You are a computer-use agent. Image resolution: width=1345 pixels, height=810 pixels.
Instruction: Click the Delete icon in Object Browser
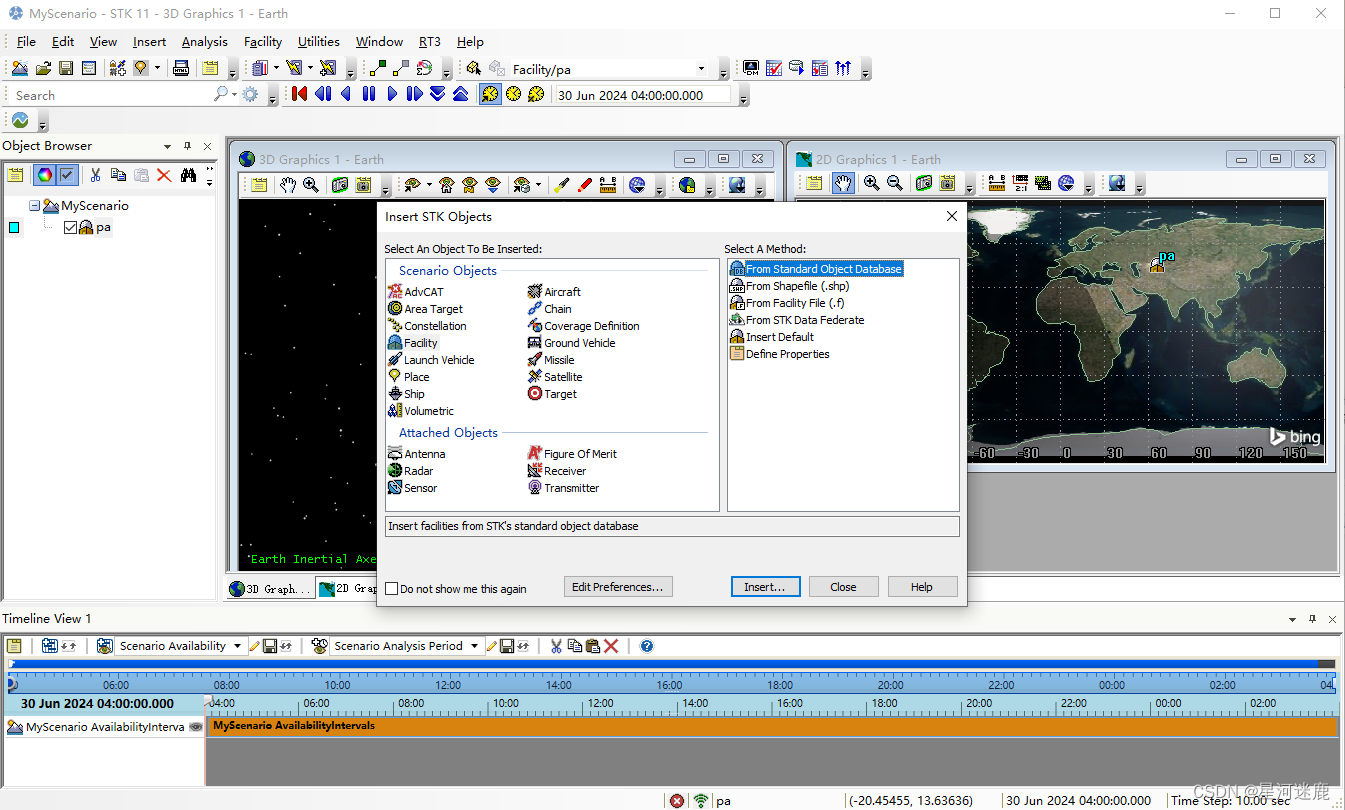(x=164, y=175)
